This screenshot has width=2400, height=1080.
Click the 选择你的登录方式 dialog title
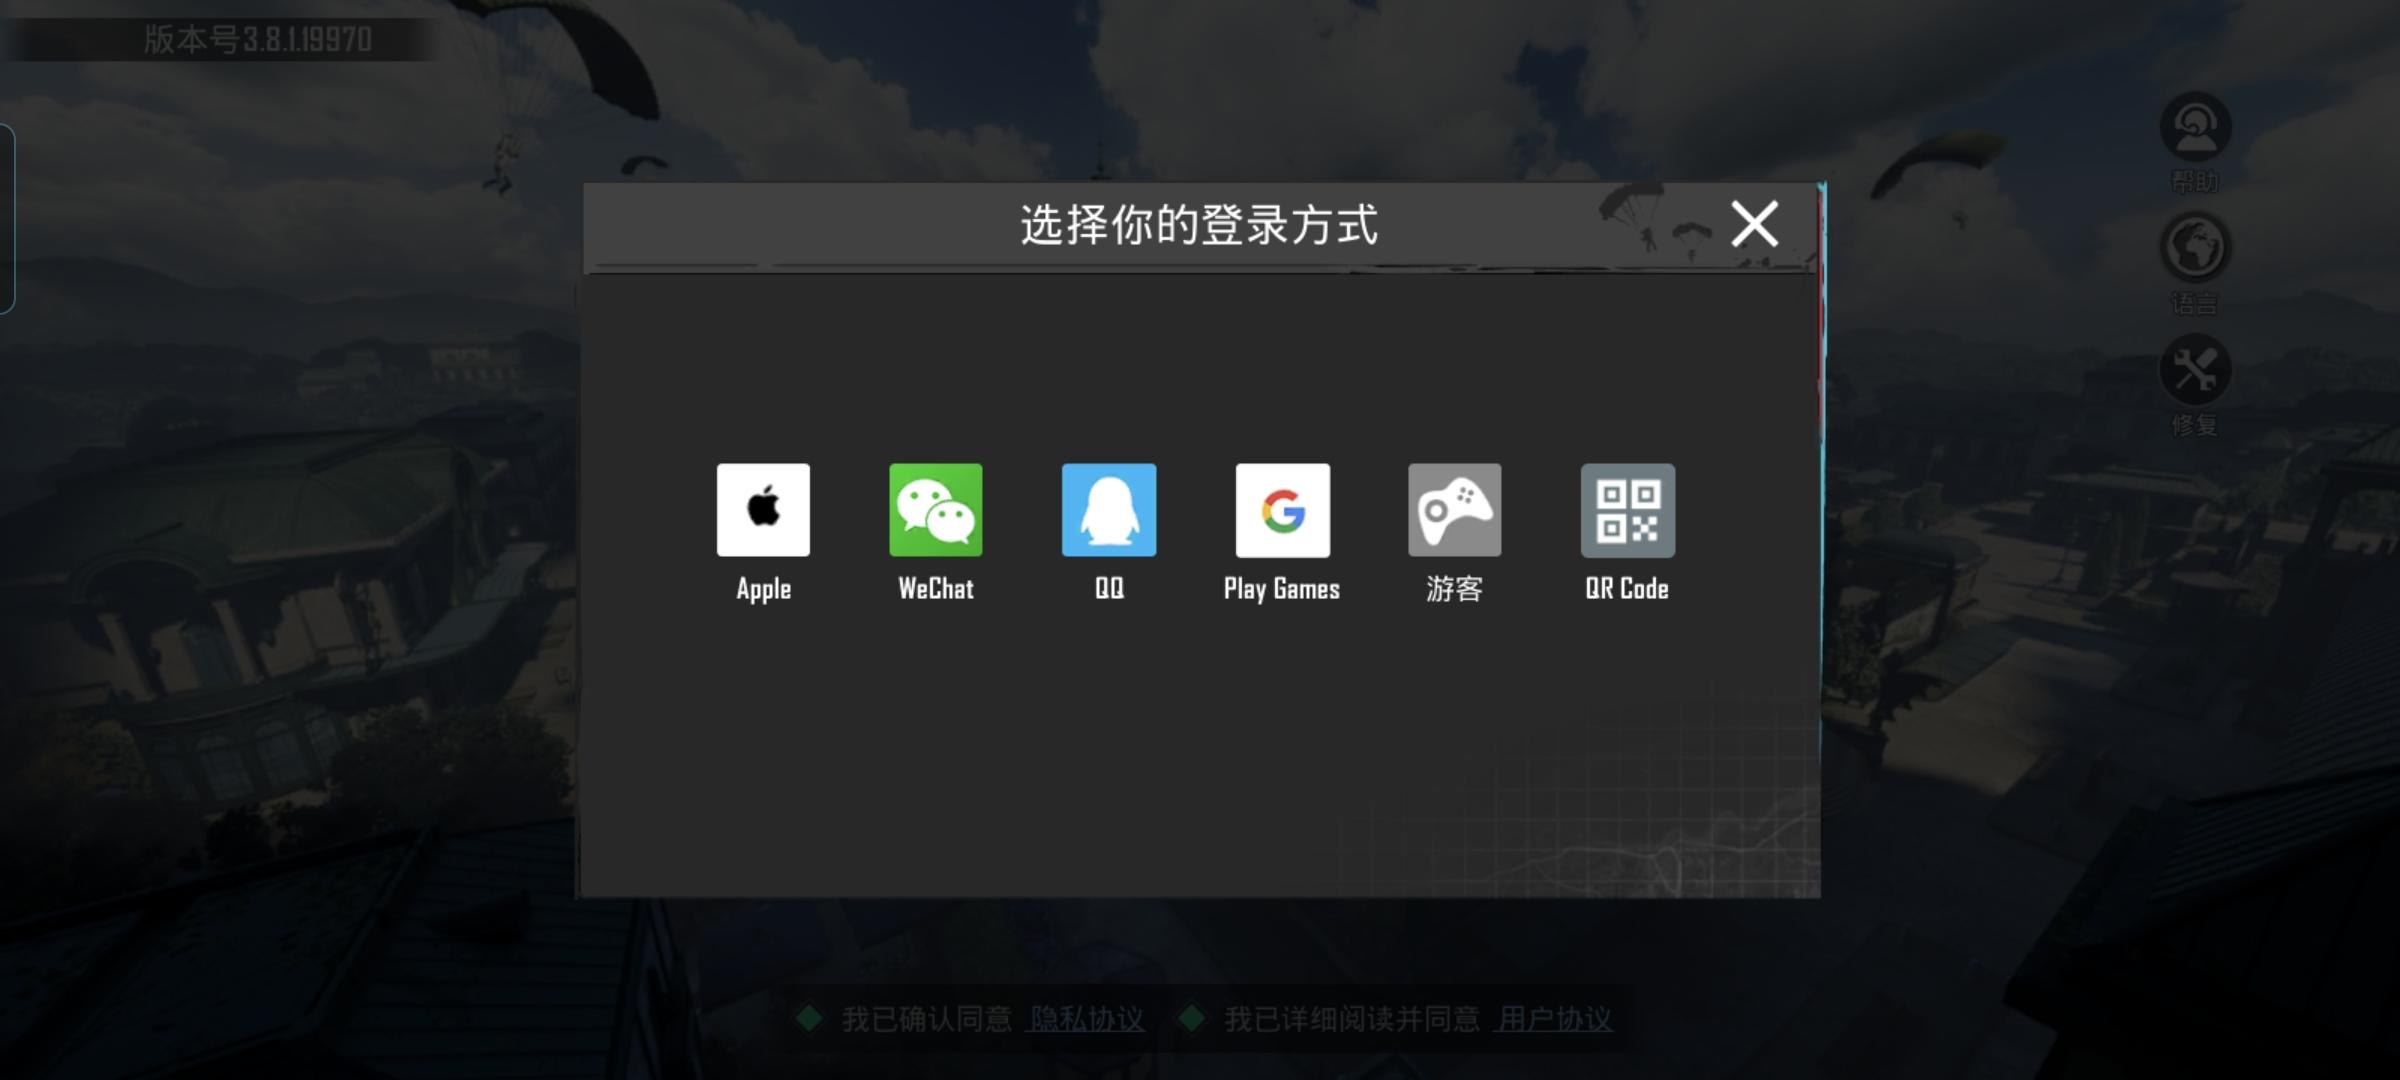point(1199,224)
